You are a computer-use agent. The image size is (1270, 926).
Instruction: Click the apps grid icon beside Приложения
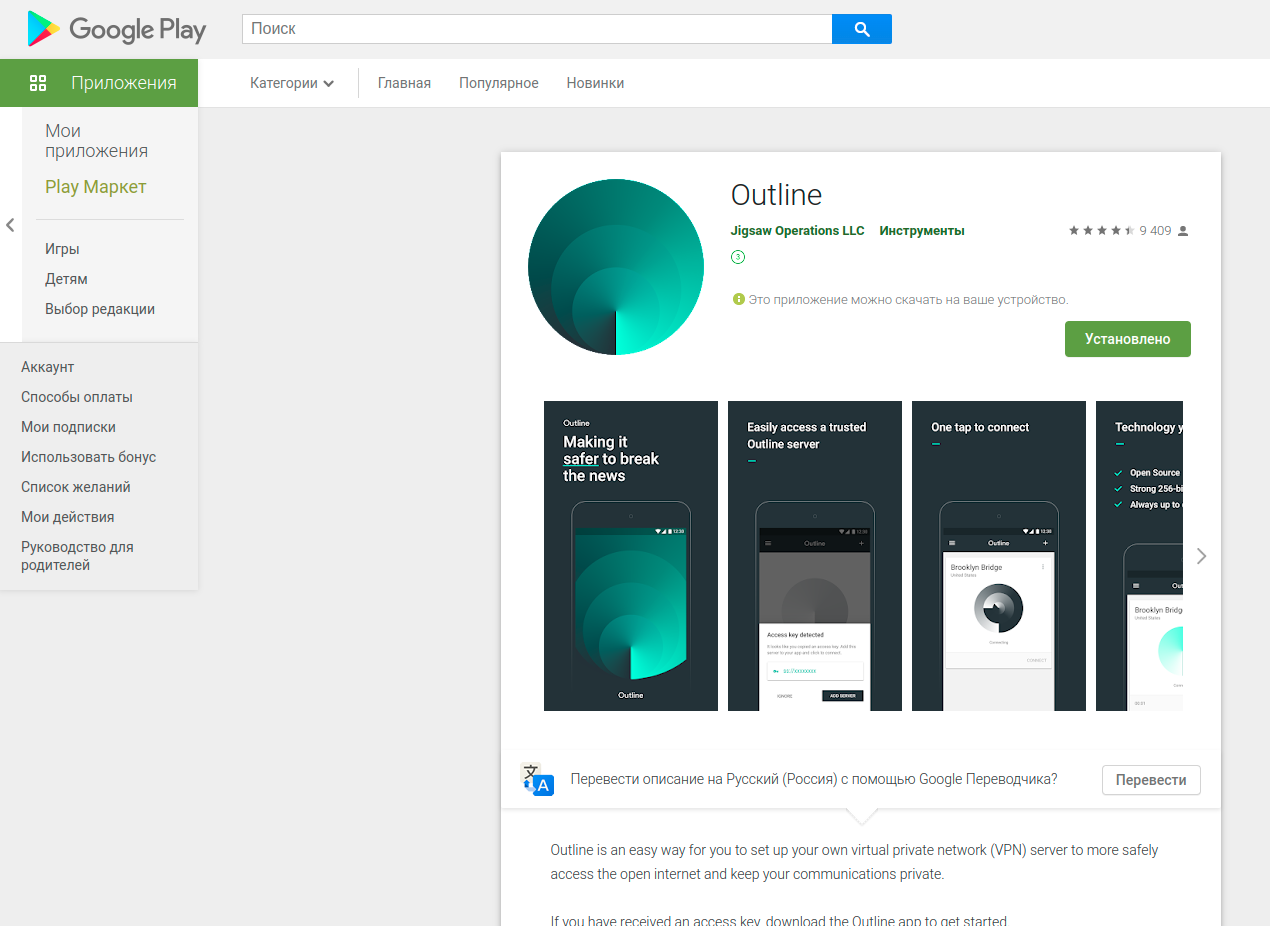point(38,83)
